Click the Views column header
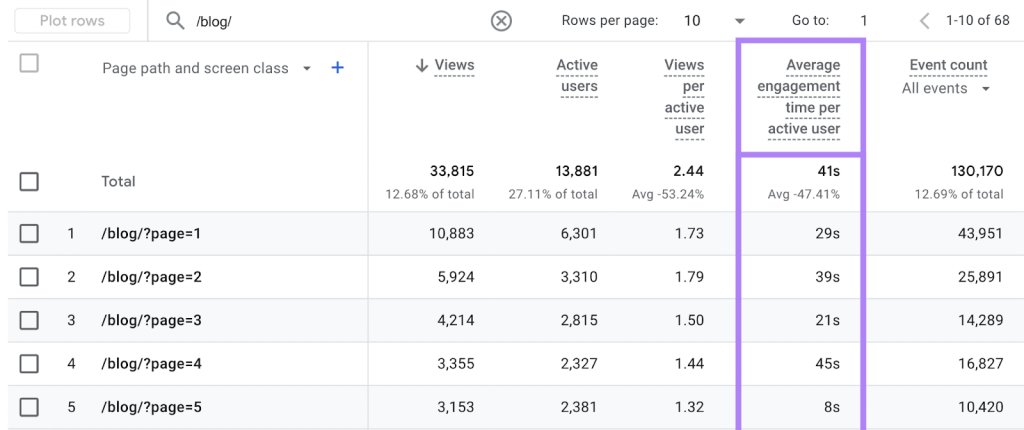Viewport: 1024px width, 430px height. [455, 65]
